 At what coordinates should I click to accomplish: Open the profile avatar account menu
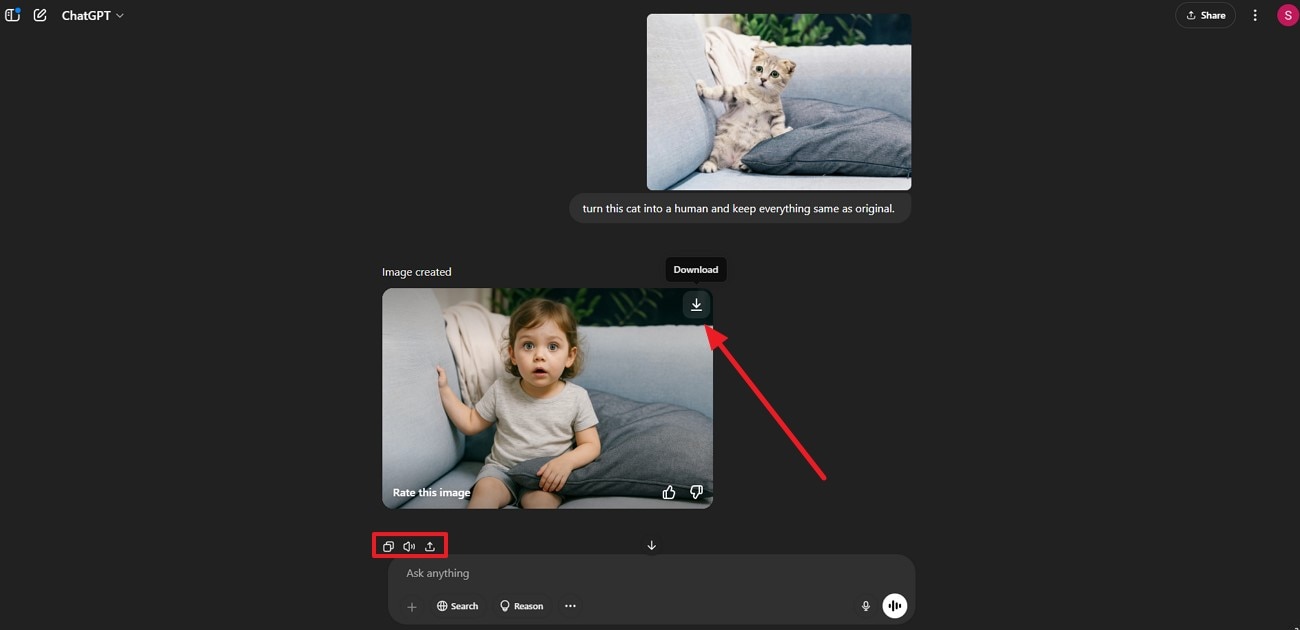coord(1287,15)
